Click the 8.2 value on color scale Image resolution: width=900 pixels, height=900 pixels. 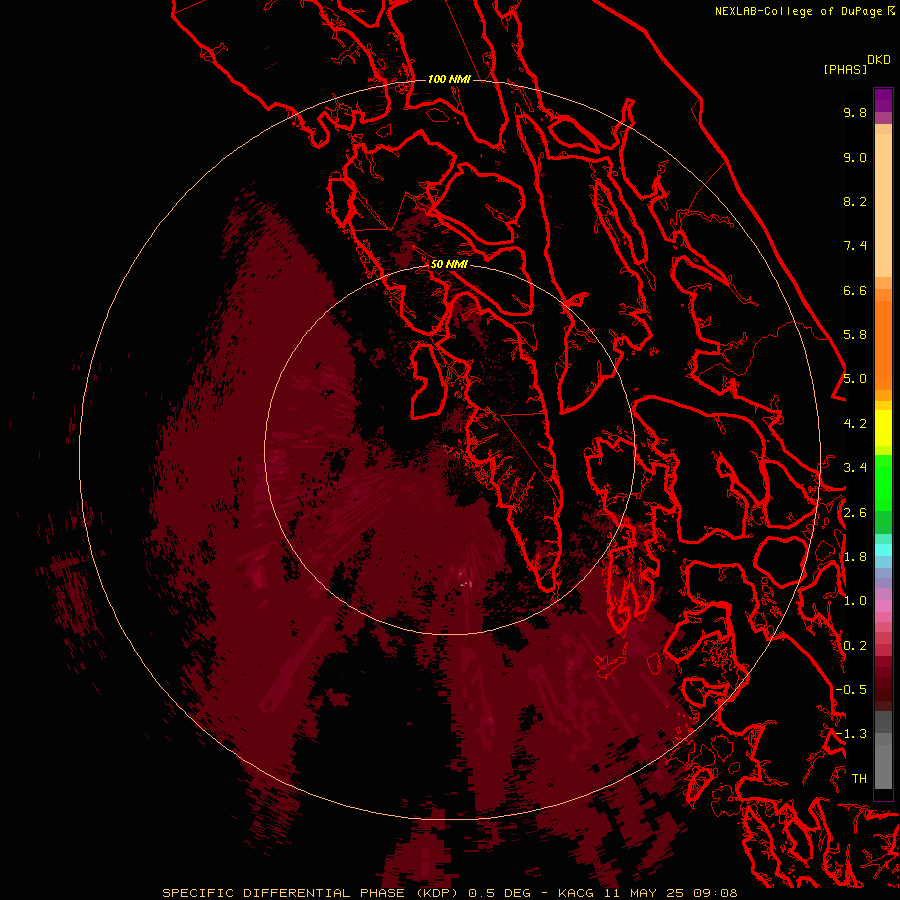pos(855,201)
